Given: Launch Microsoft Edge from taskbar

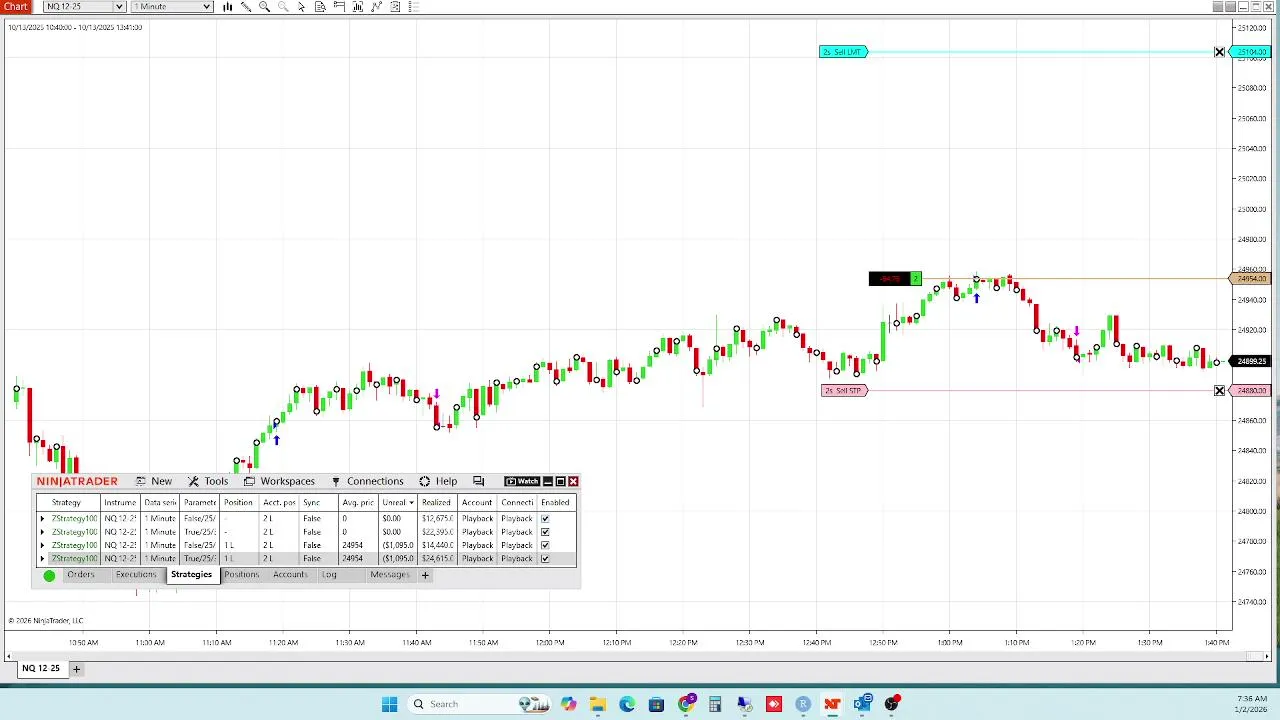Looking at the screenshot, I should (627, 704).
